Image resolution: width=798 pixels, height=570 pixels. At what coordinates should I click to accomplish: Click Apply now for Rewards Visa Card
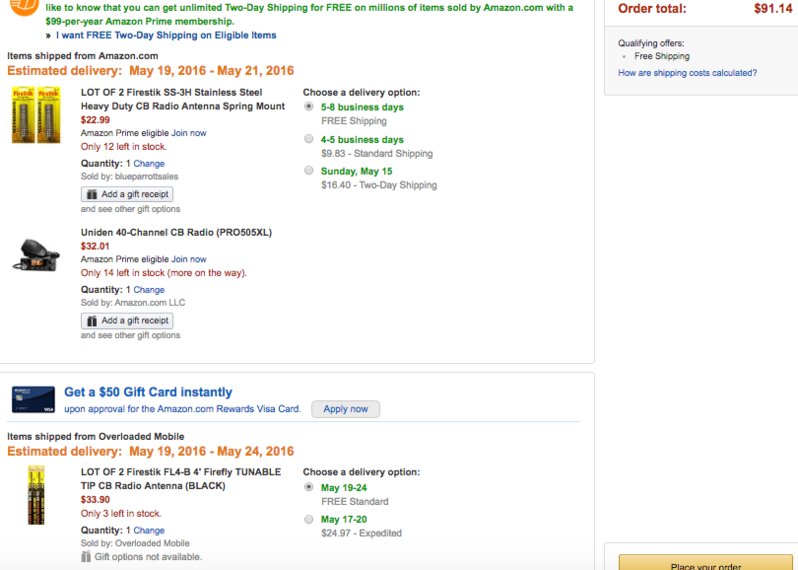click(346, 409)
